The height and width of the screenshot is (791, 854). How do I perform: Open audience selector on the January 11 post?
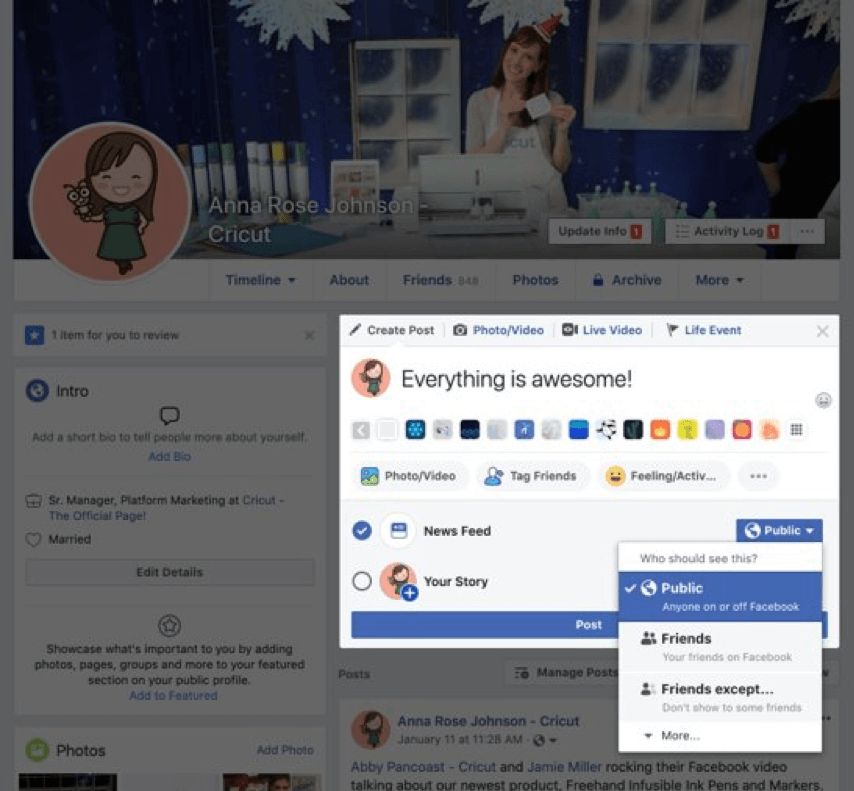point(545,740)
